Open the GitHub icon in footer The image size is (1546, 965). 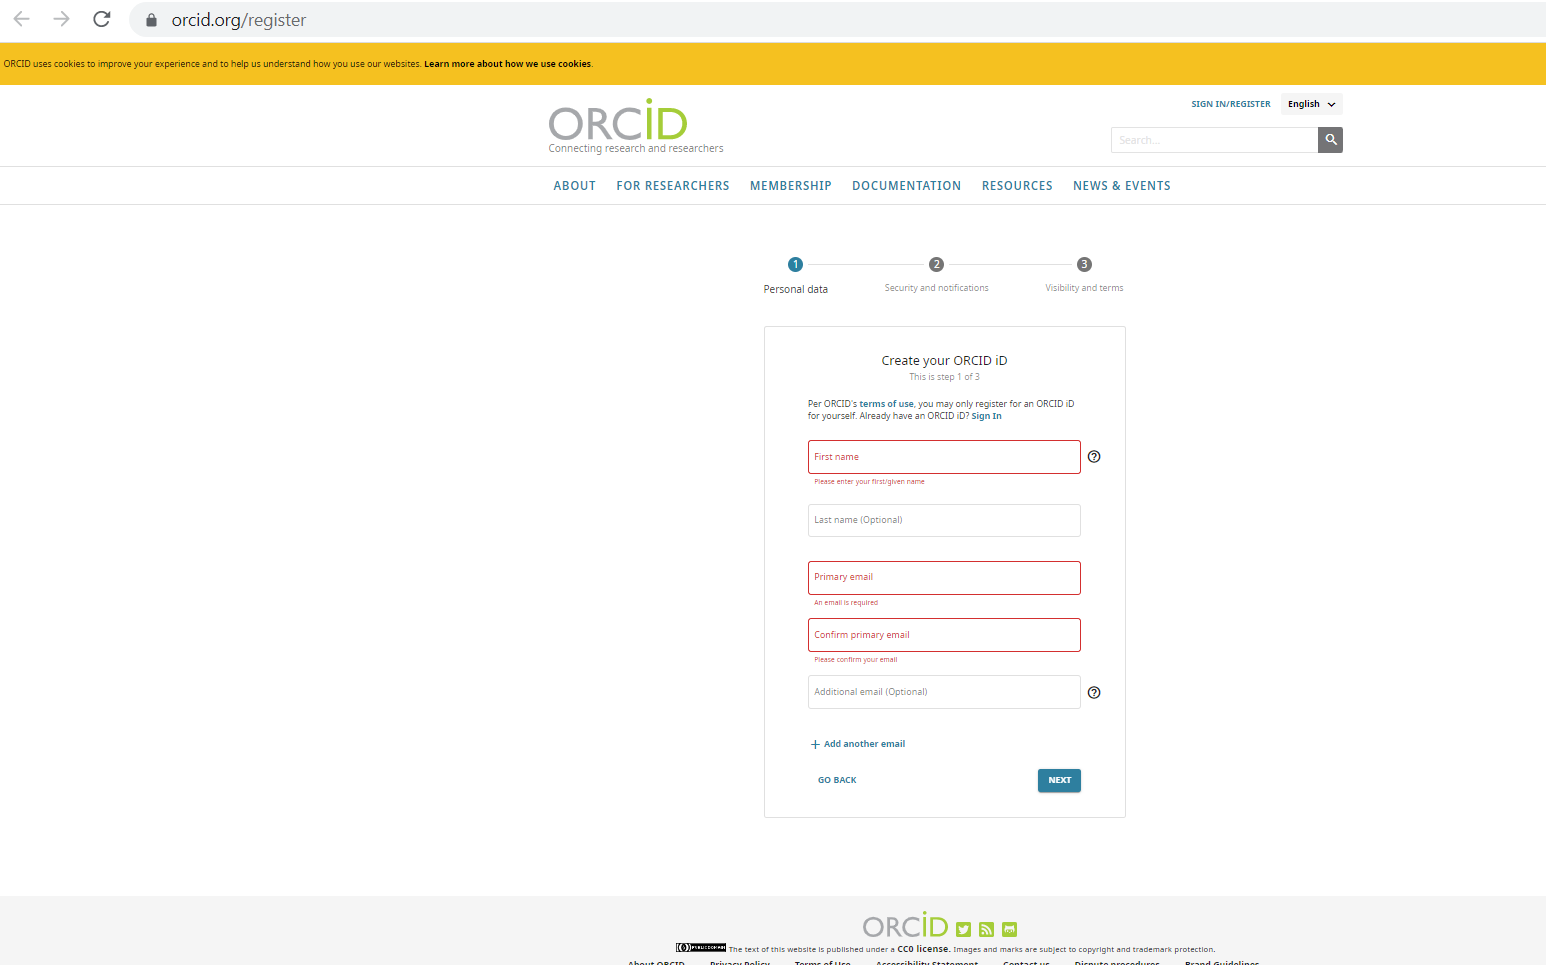pyautogui.click(x=1009, y=929)
